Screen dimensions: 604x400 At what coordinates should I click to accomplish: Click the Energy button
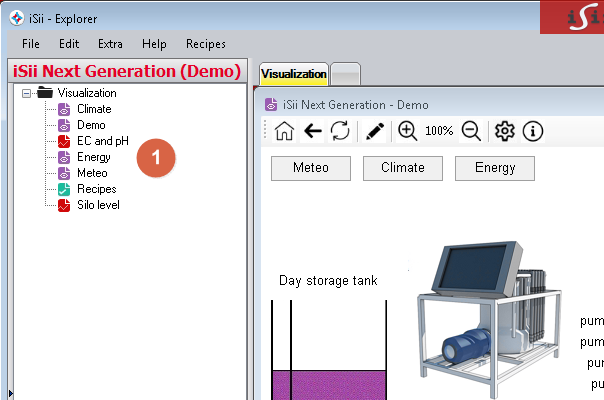tap(495, 168)
